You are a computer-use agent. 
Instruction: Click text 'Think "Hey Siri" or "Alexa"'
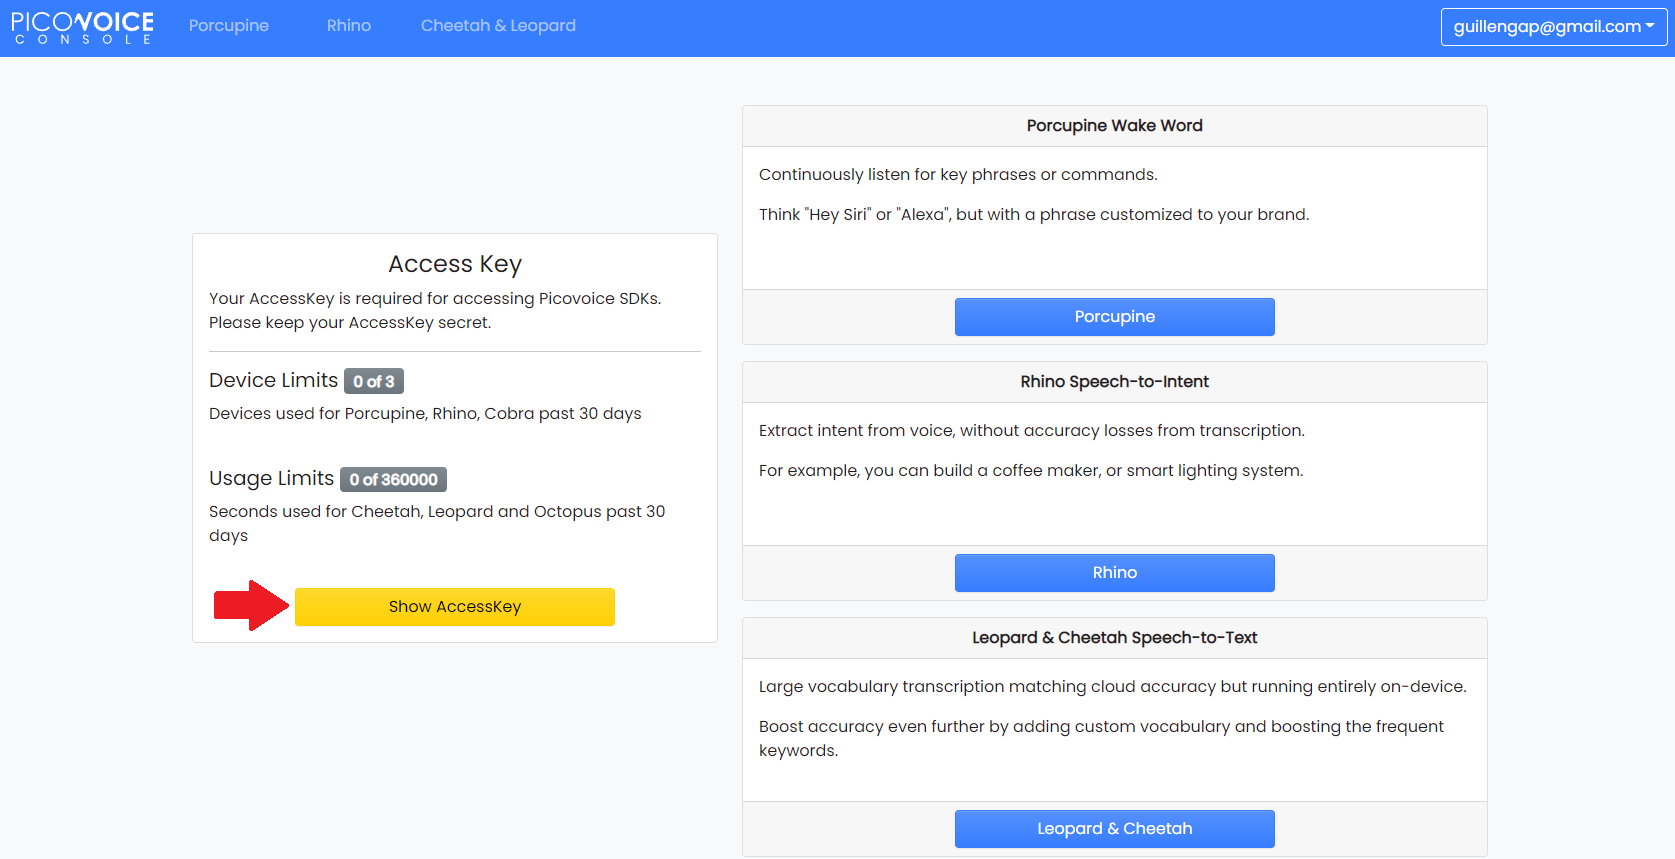pyautogui.click(x=855, y=215)
